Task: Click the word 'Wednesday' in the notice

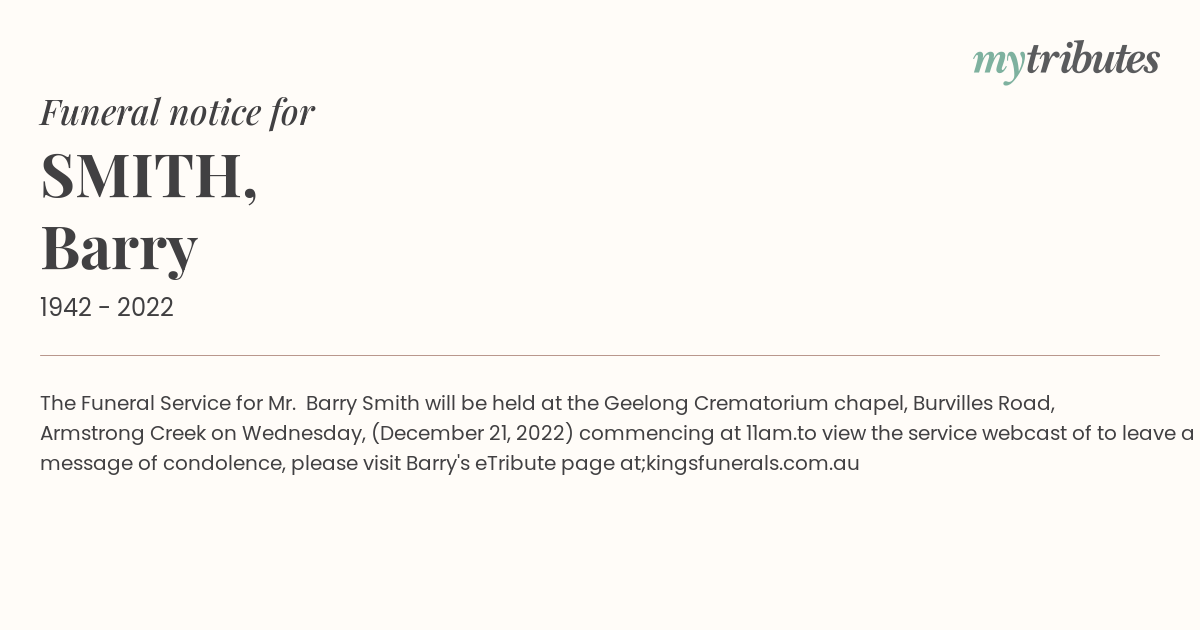Action: pyautogui.click(x=303, y=433)
